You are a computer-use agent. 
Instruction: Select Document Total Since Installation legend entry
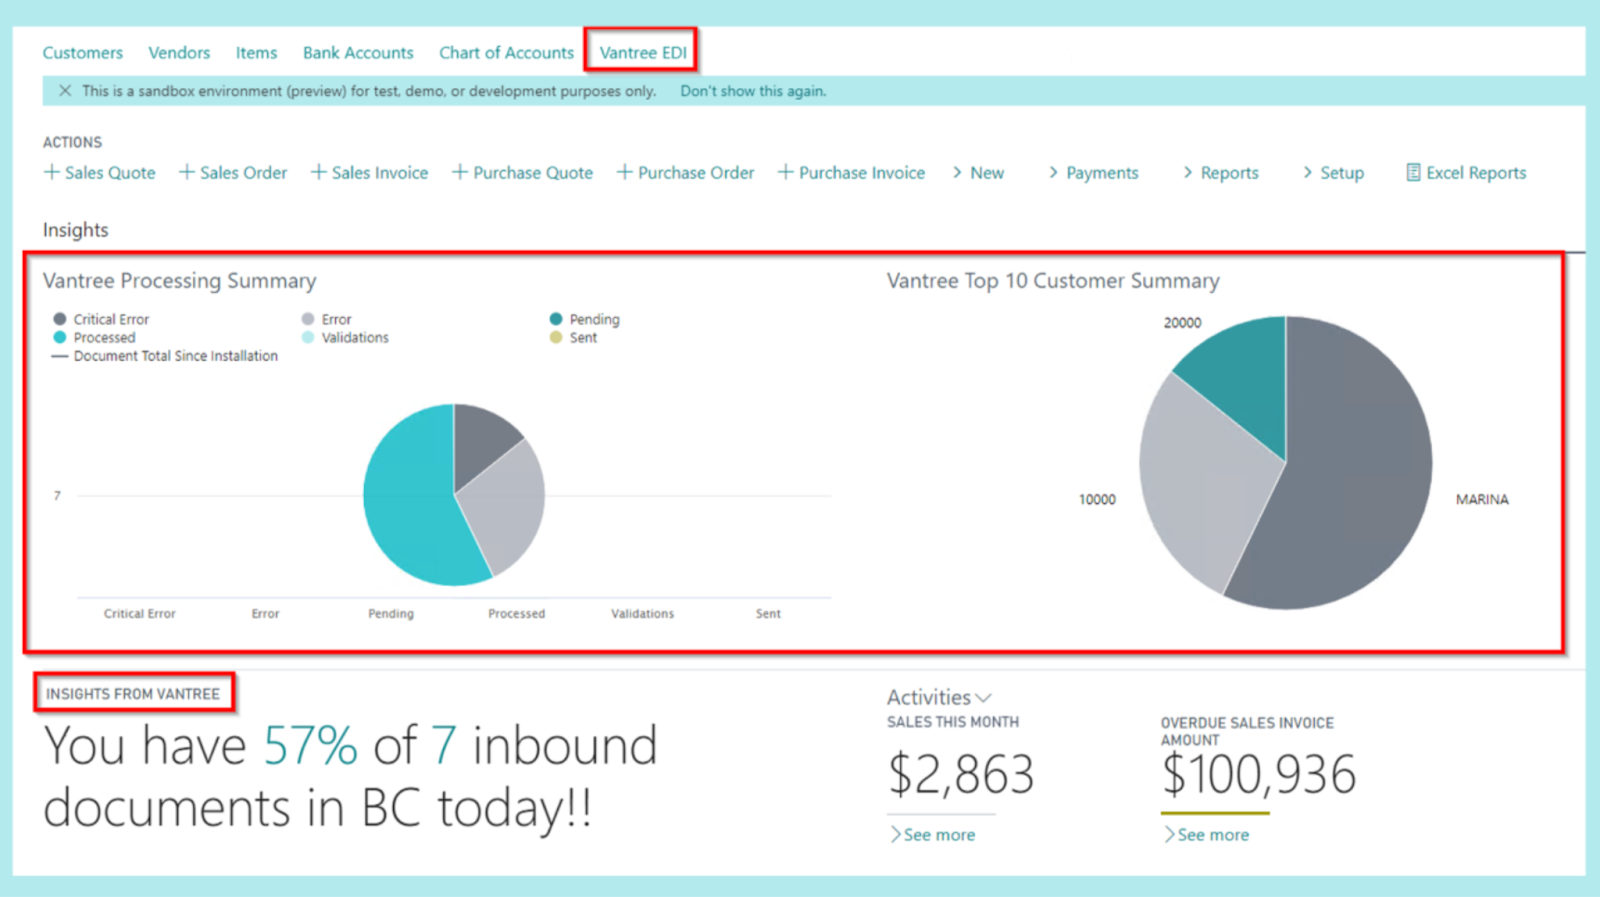coord(165,356)
